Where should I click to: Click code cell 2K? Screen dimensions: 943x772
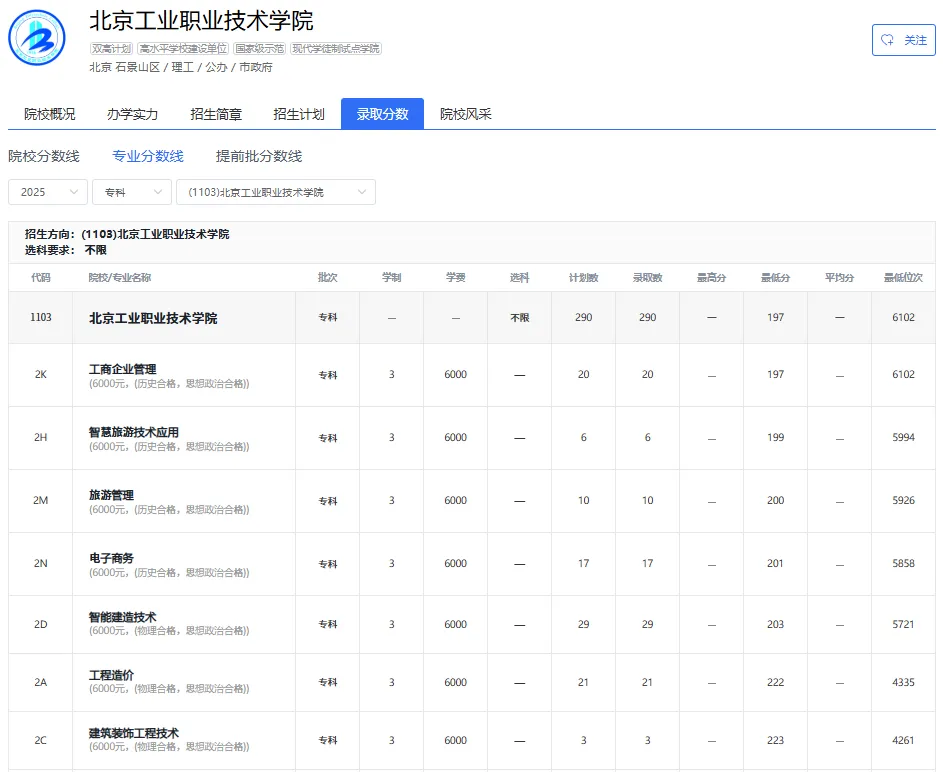click(40, 375)
